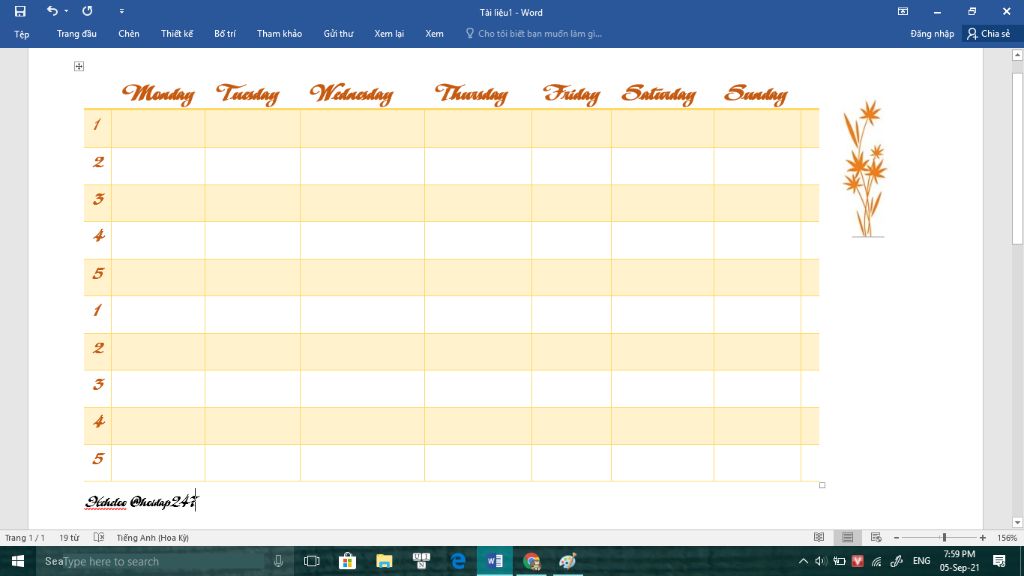The width and height of the screenshot is (1024, 576).
Task: Click the vertical scrollbar down arrow
Action: point(1017,522)
